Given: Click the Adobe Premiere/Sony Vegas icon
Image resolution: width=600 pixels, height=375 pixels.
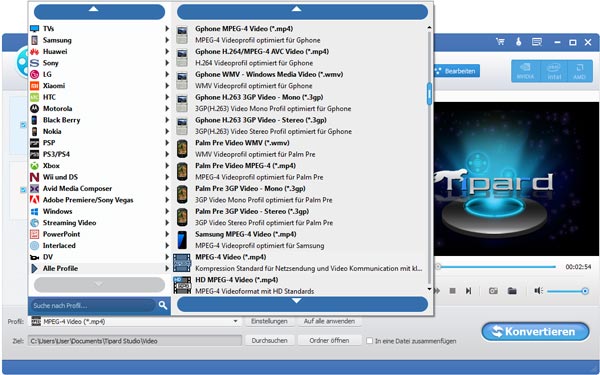Looking at the screenshot, I should (x=34, y=200).
